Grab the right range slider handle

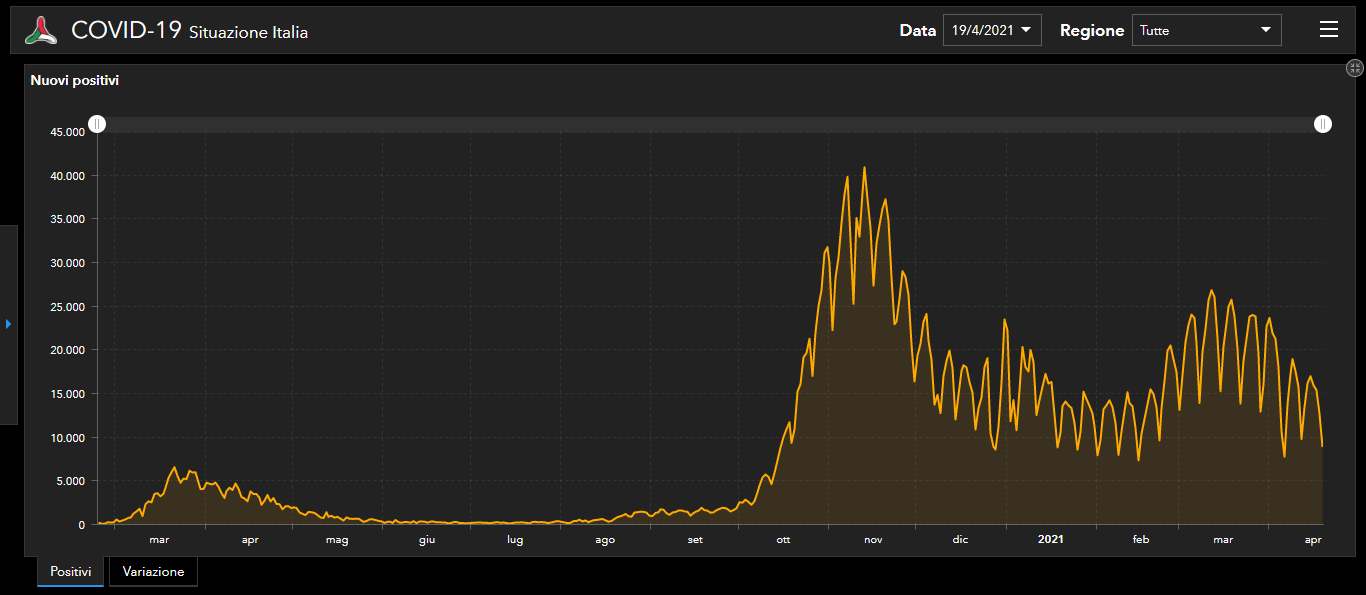pyautogui.click(x=1322, y=124)
